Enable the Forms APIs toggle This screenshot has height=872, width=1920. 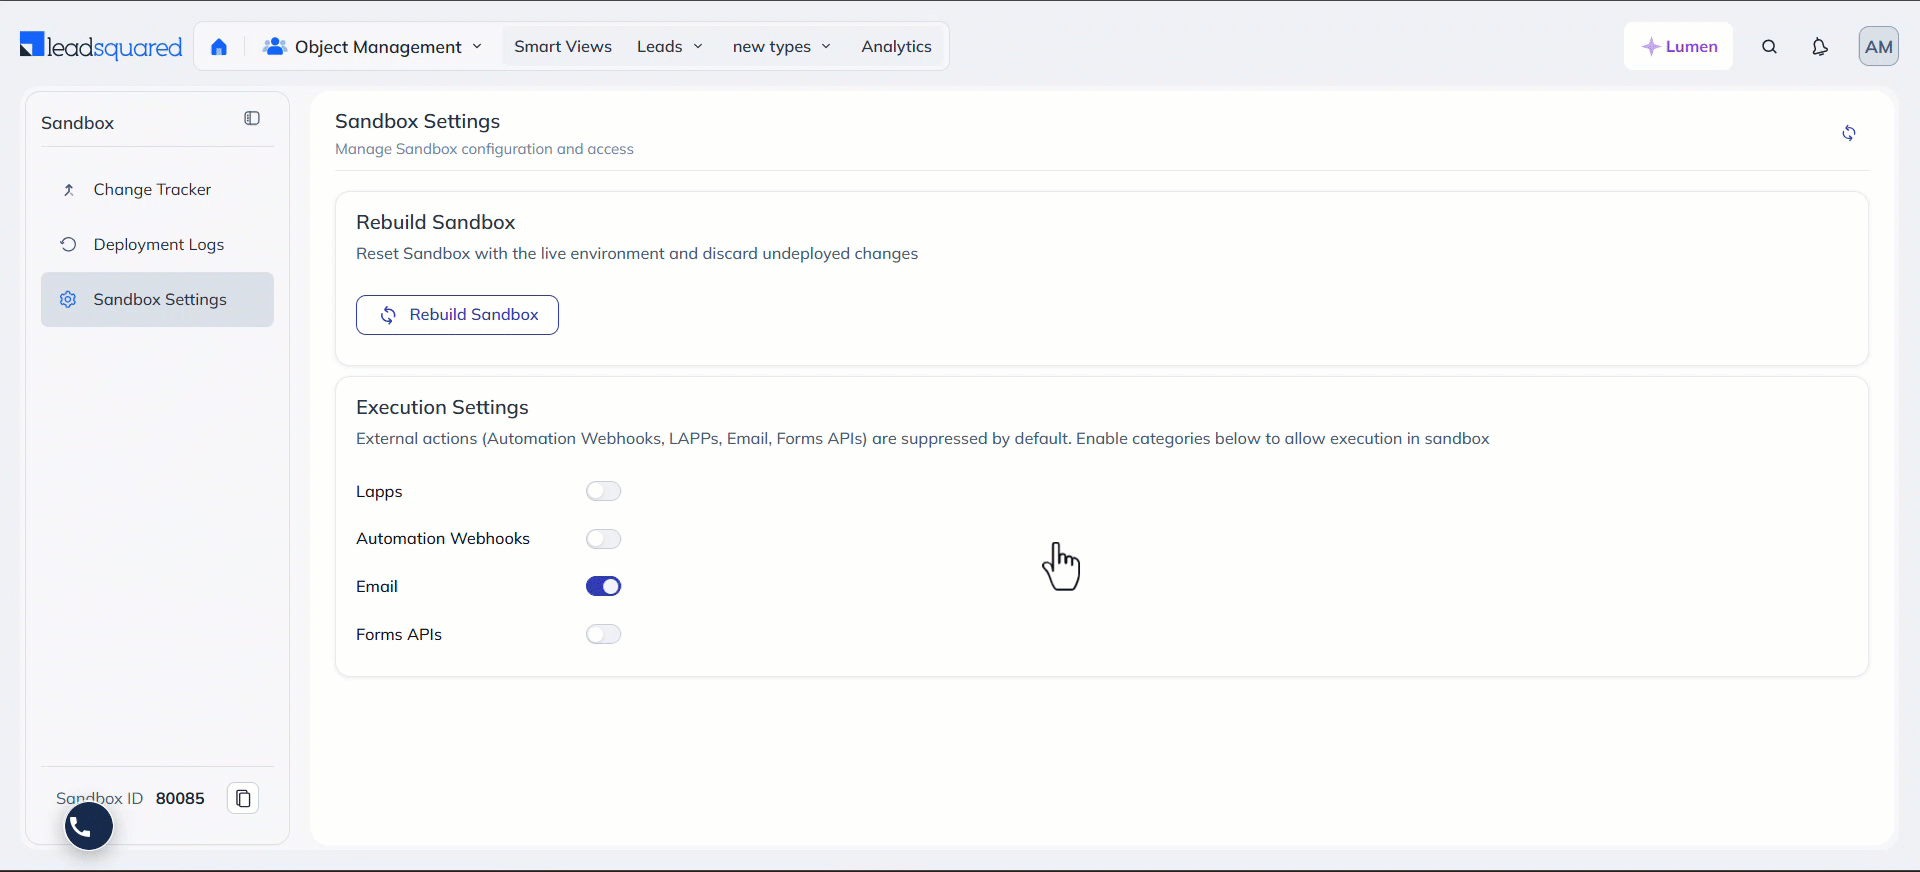[x=604, y=634]
